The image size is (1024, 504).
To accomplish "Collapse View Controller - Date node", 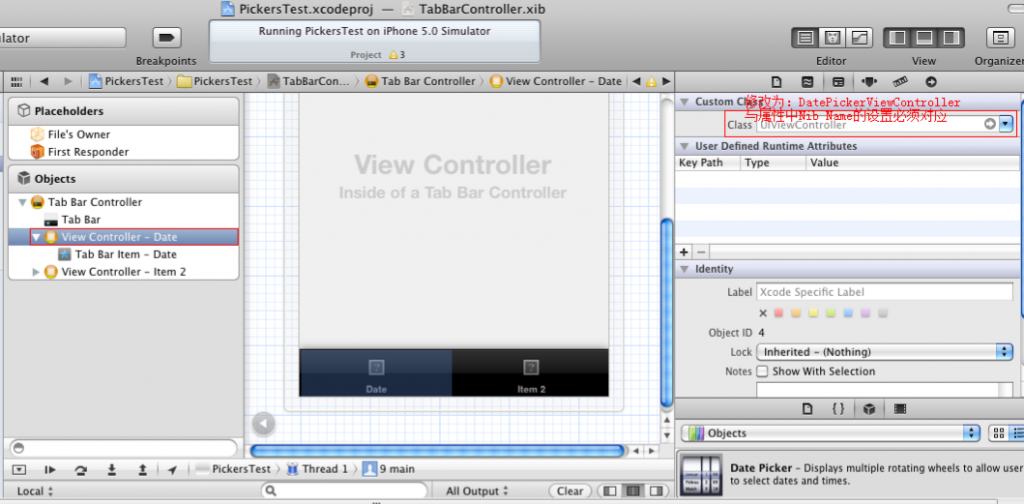I will point(37,237).
